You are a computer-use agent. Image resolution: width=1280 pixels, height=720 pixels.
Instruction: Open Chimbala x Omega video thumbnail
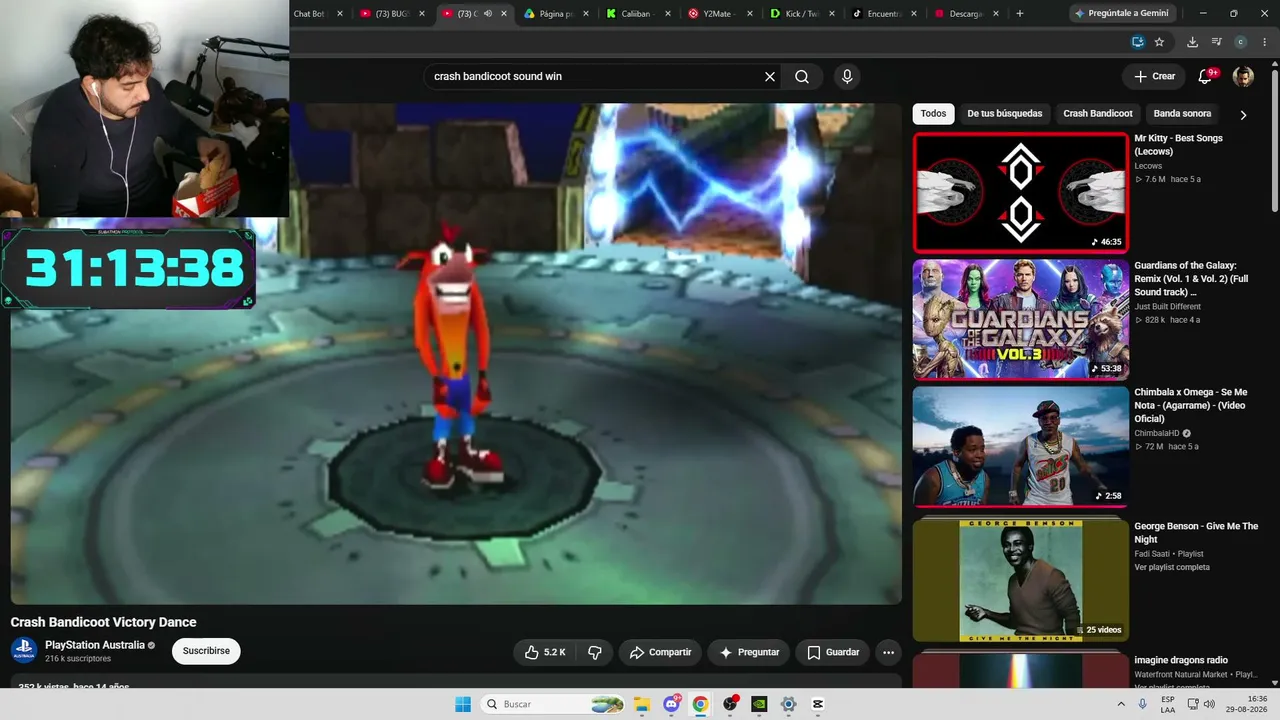[x=1020, y=447]
